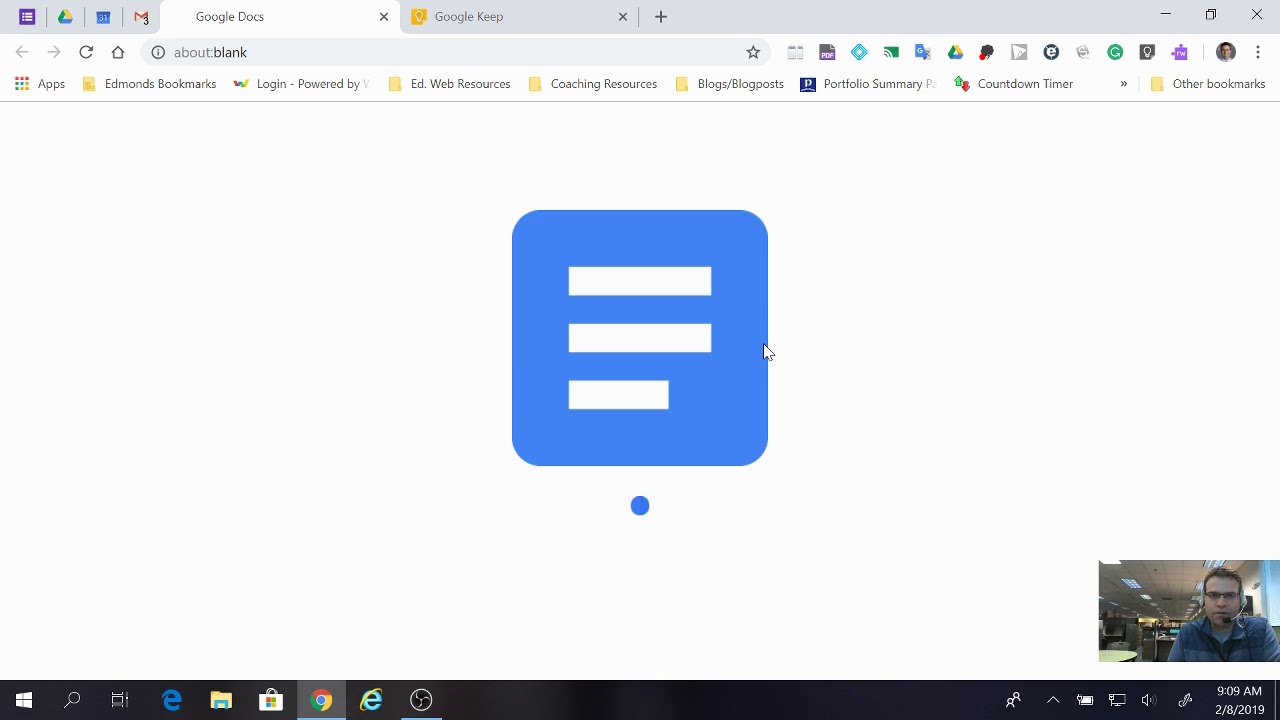Switch to the Google Keep tab
The image size is (1280, 720).
point(519,17)
